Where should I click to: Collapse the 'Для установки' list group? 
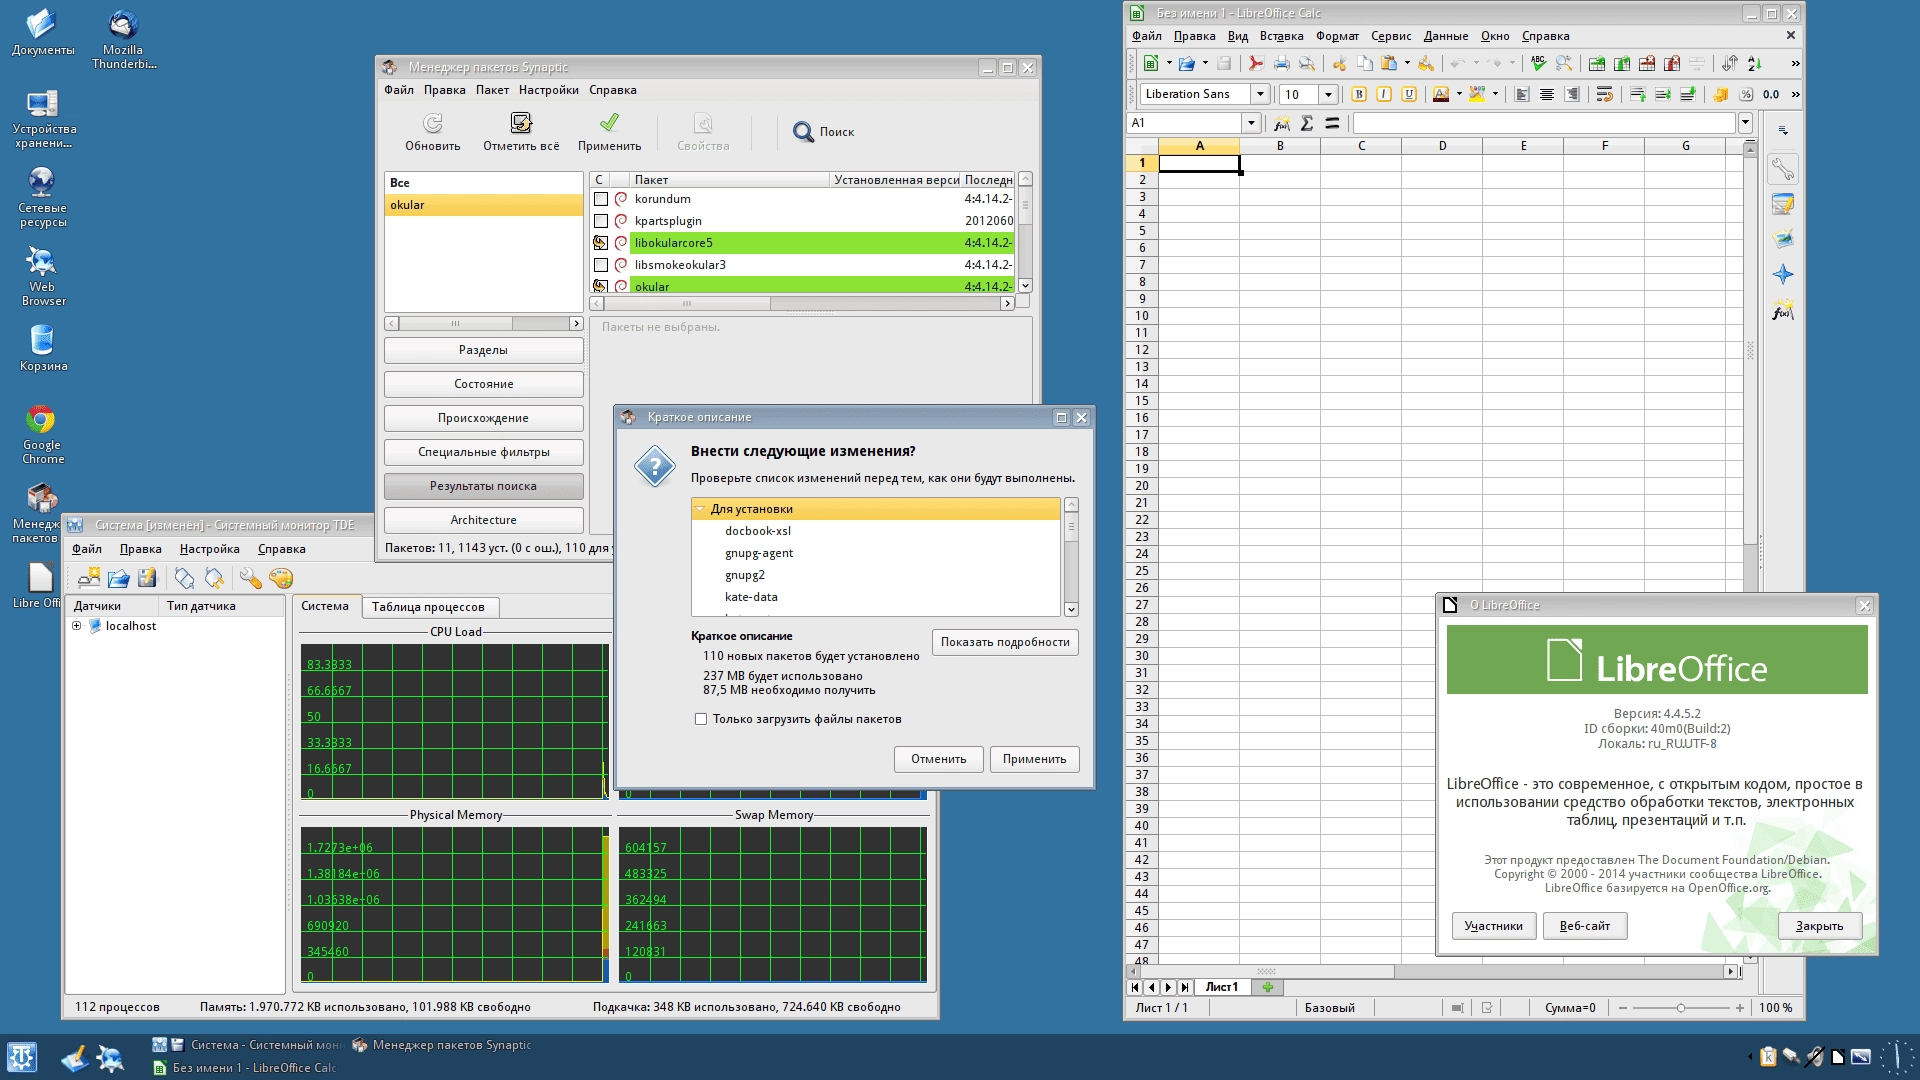click(700, 509)
